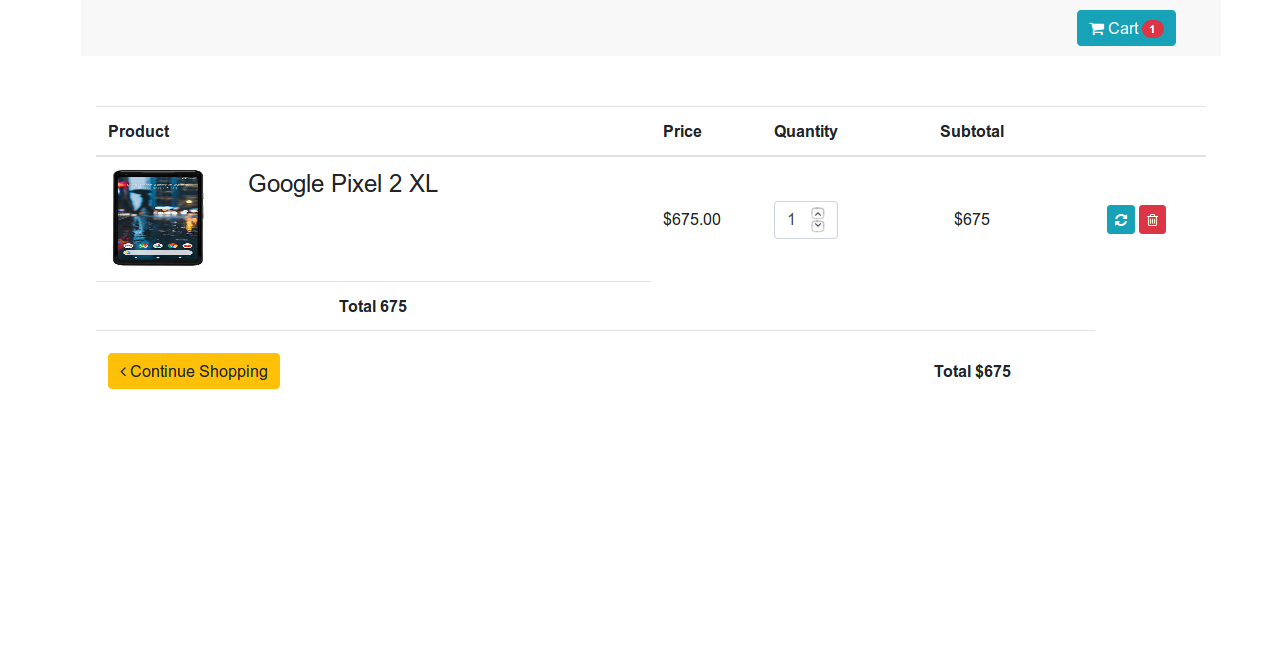Increase quantity with up arrow
This screenshot has height=670, width=1284.
[818, 213]
